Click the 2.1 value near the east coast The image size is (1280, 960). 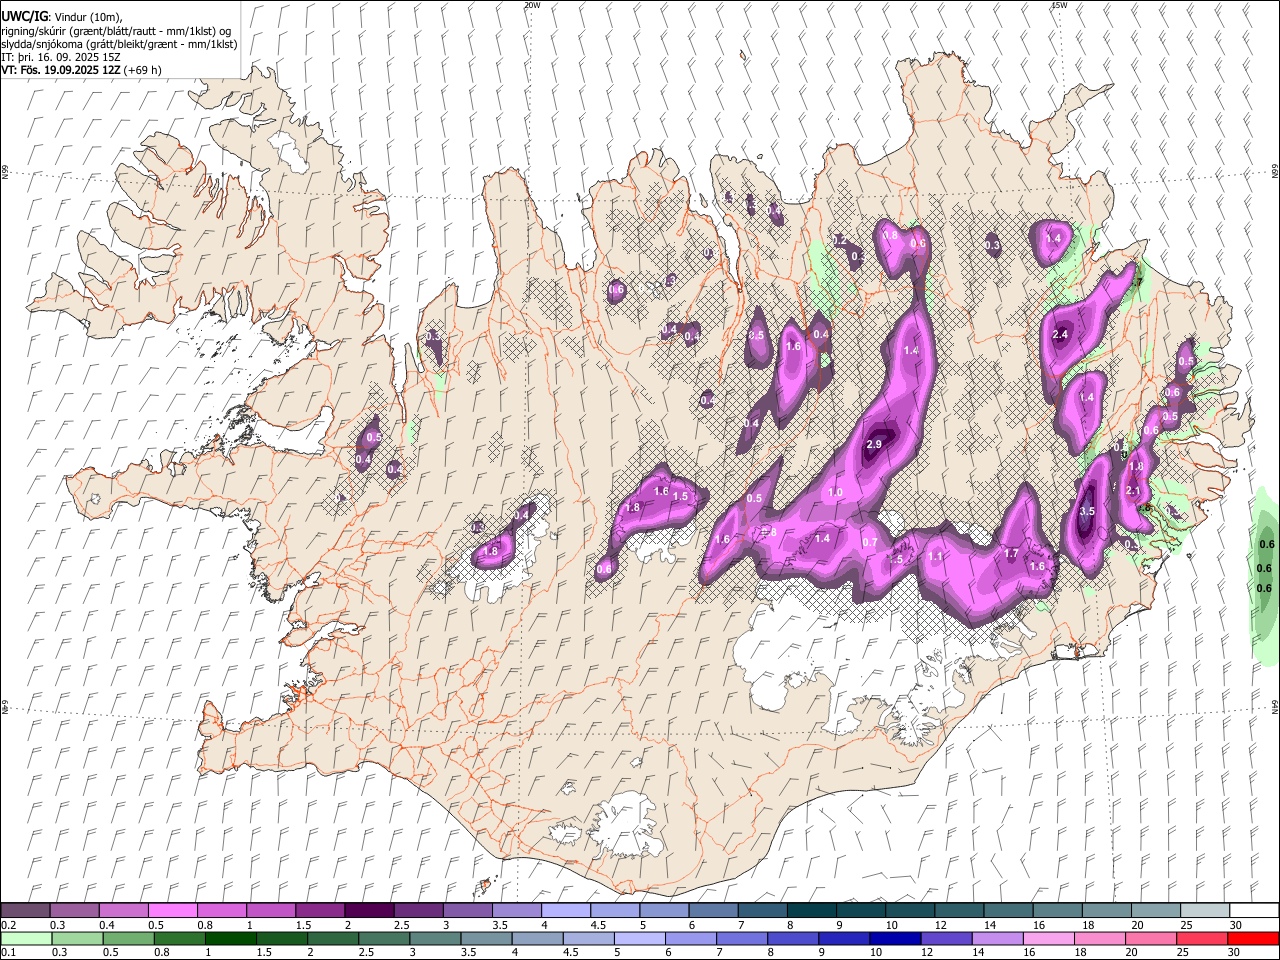1133,491
